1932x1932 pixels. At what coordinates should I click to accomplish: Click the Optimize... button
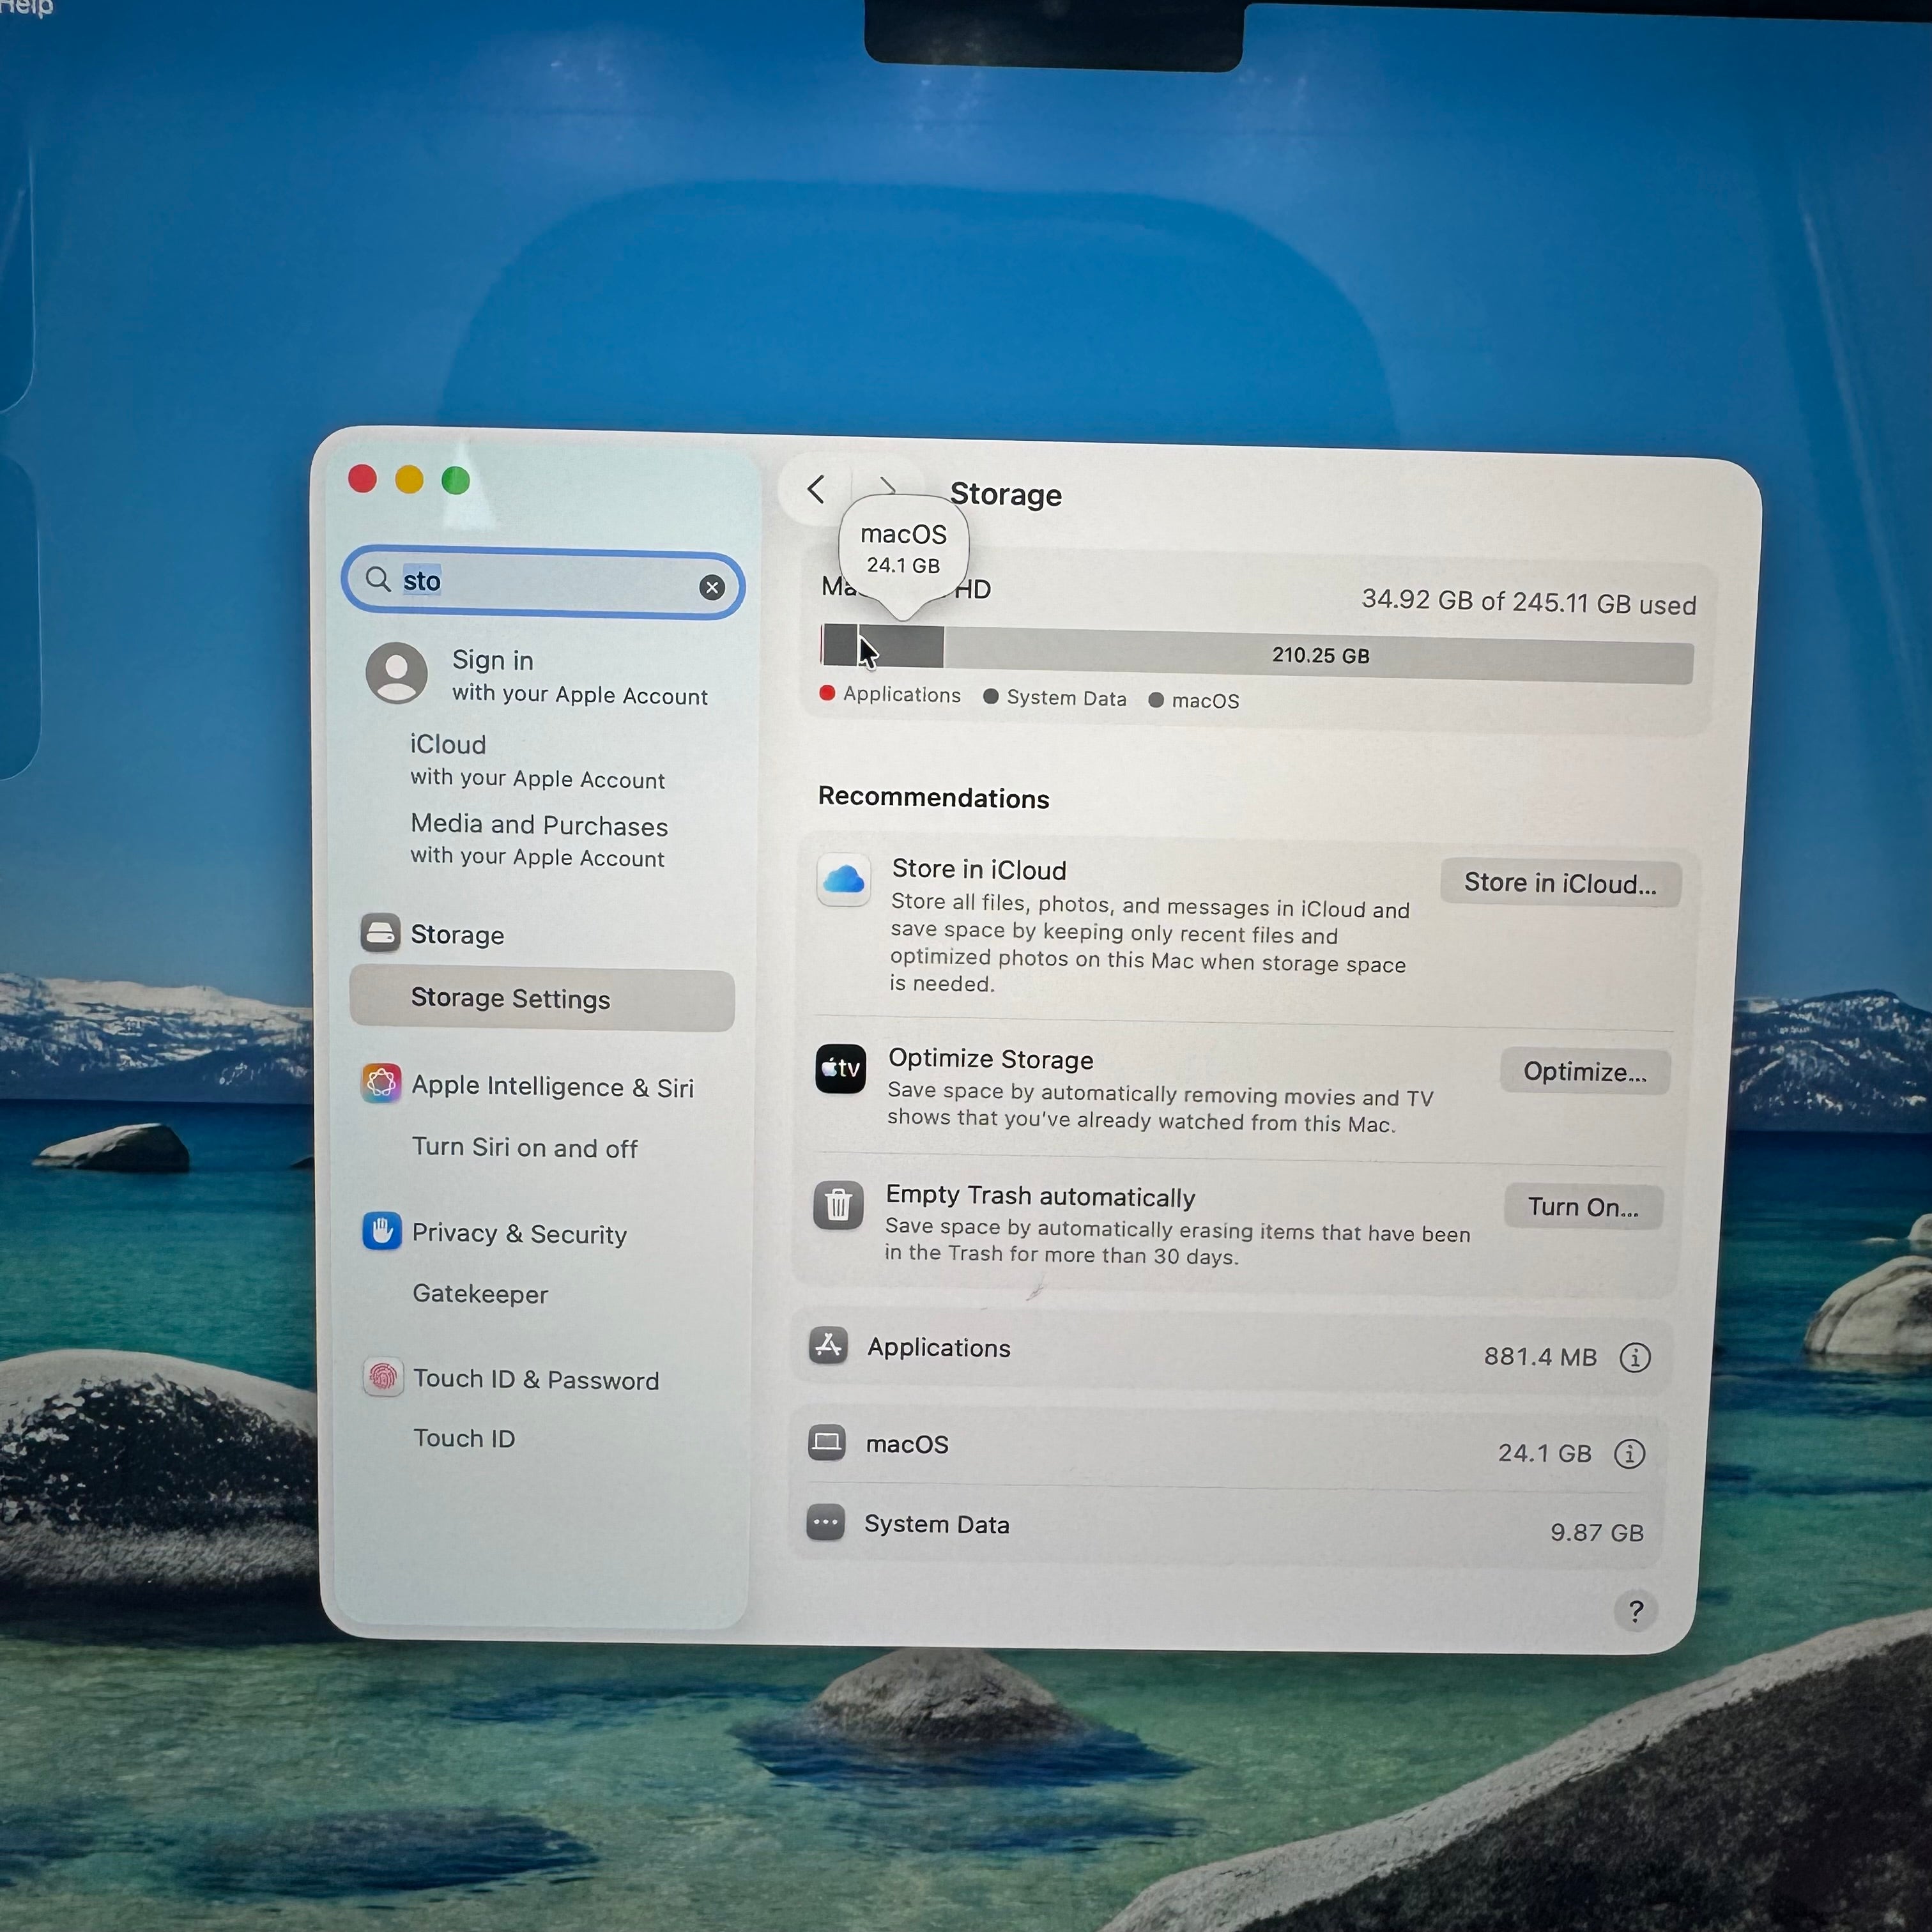click(1584, 1072)
